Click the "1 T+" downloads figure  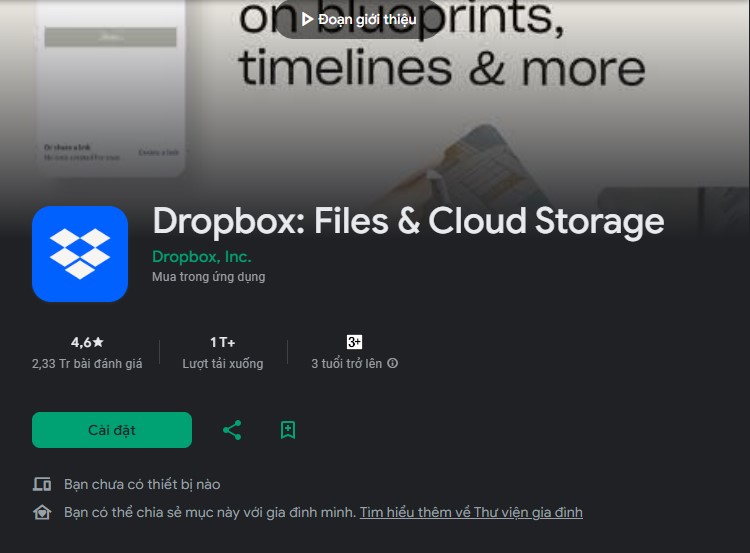pyautogui.click(x=223, y=342)
